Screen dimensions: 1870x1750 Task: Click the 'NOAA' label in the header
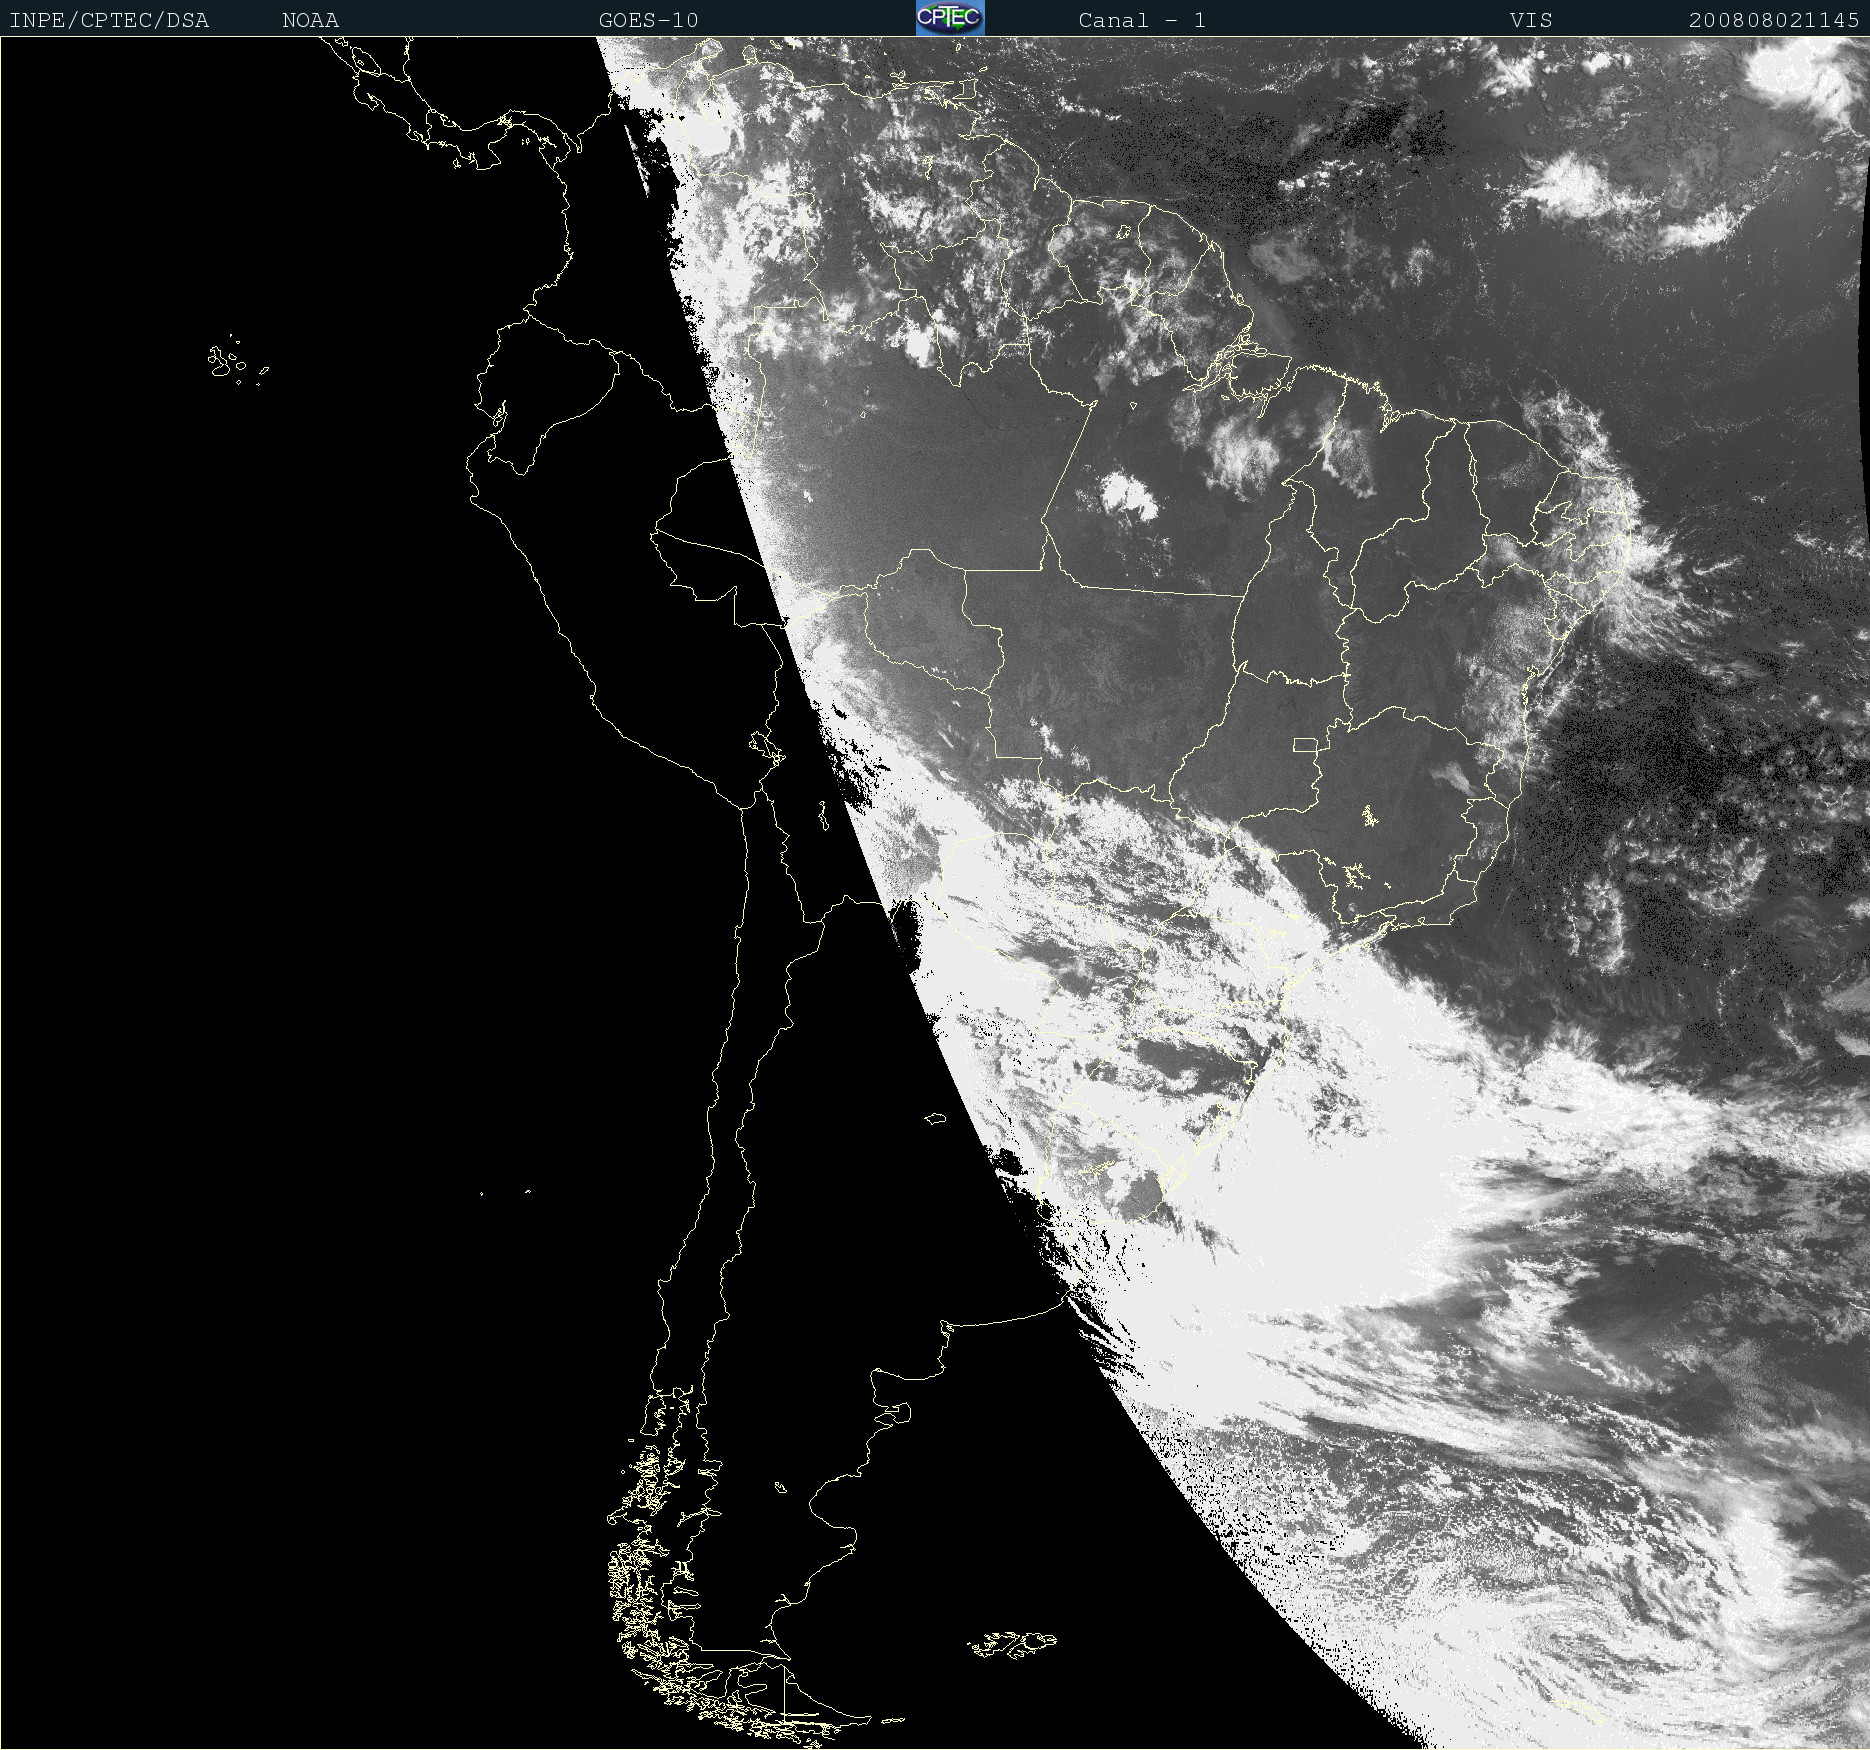[x=310, y=20]
